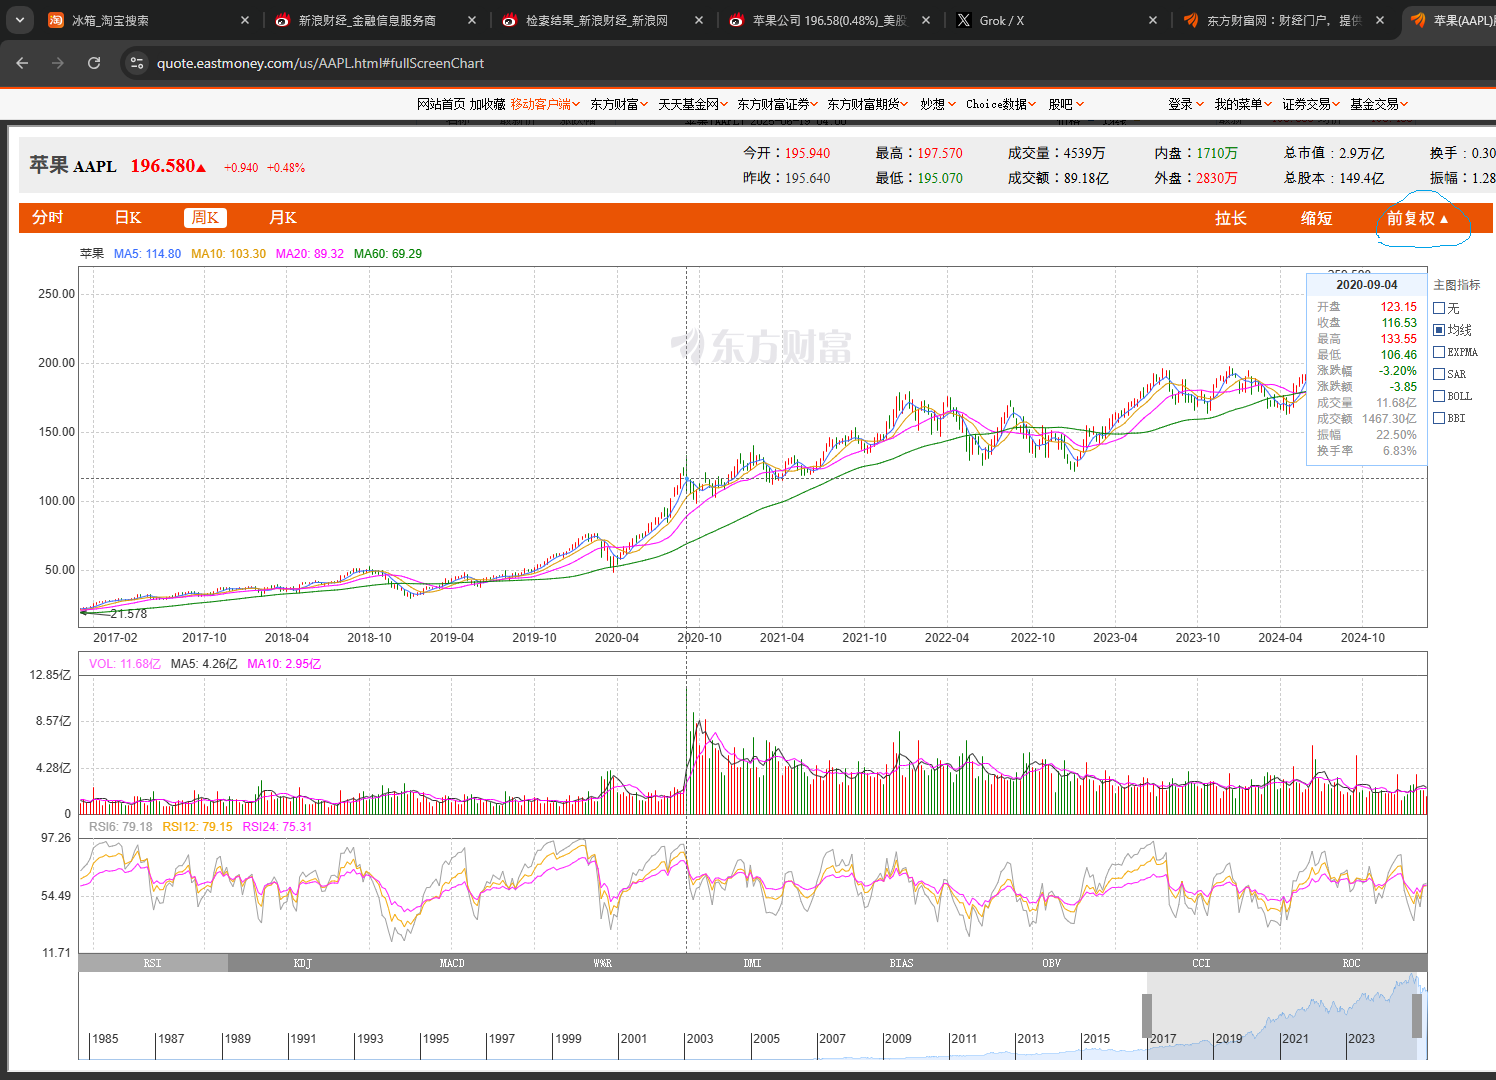The width and height of the screenshot is (1496, 1080).
Task: Click the browser back arrow icon
Action: [x=22, y=63]
